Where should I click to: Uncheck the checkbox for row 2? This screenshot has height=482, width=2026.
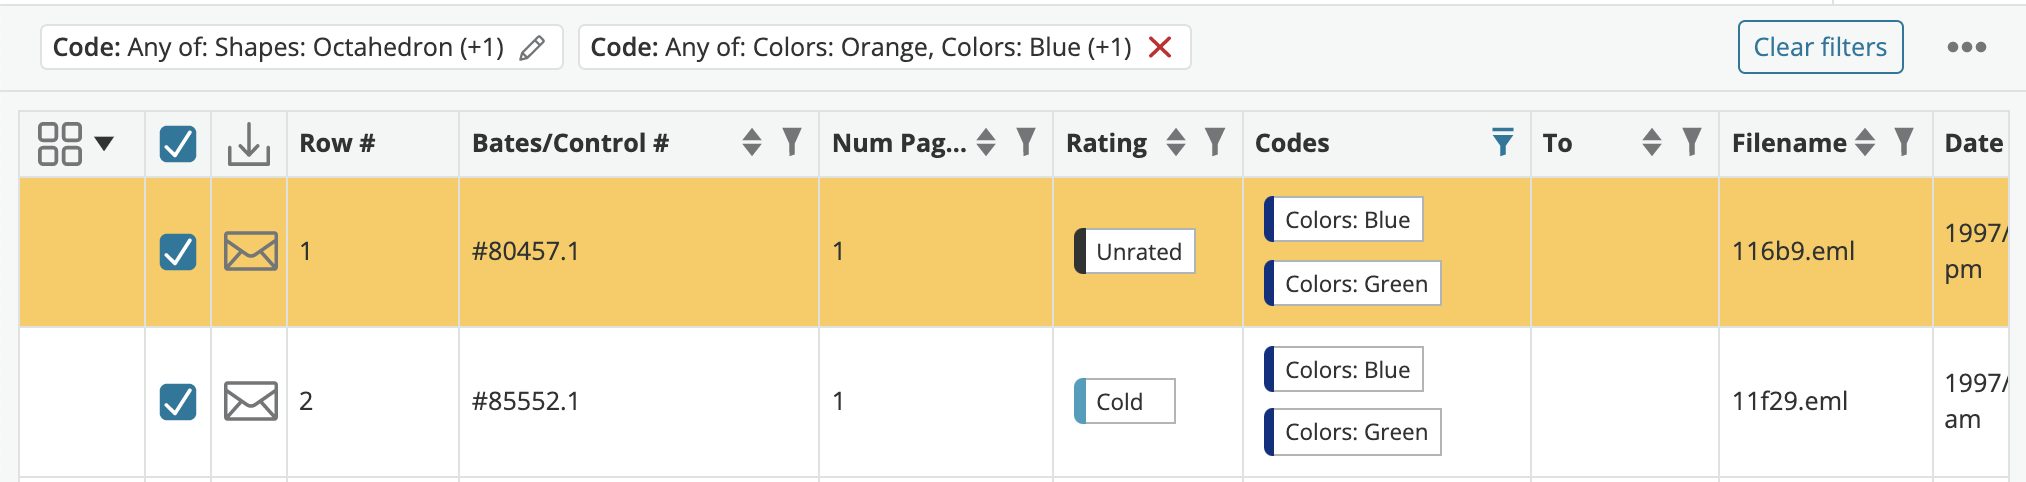tap(178, 402)
